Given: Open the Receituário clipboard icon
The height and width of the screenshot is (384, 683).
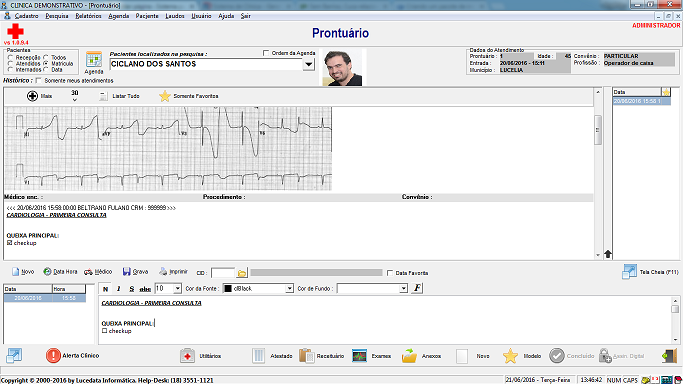Looking at the screenshot, I should (x=307, y=356).
